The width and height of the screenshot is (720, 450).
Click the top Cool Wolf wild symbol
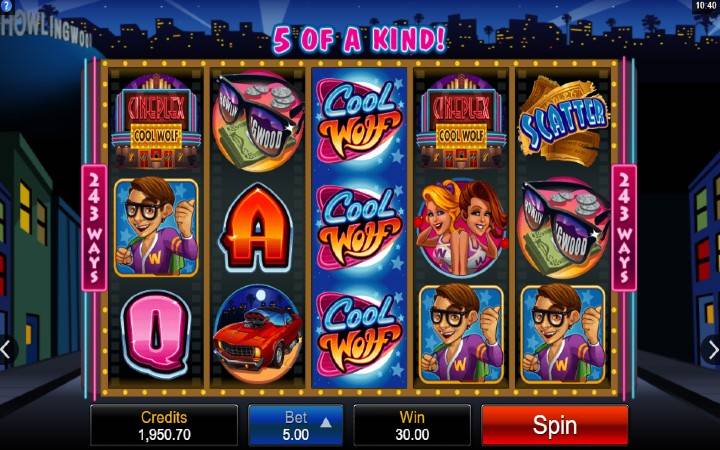pyautogui.click(x=359, y=120)
